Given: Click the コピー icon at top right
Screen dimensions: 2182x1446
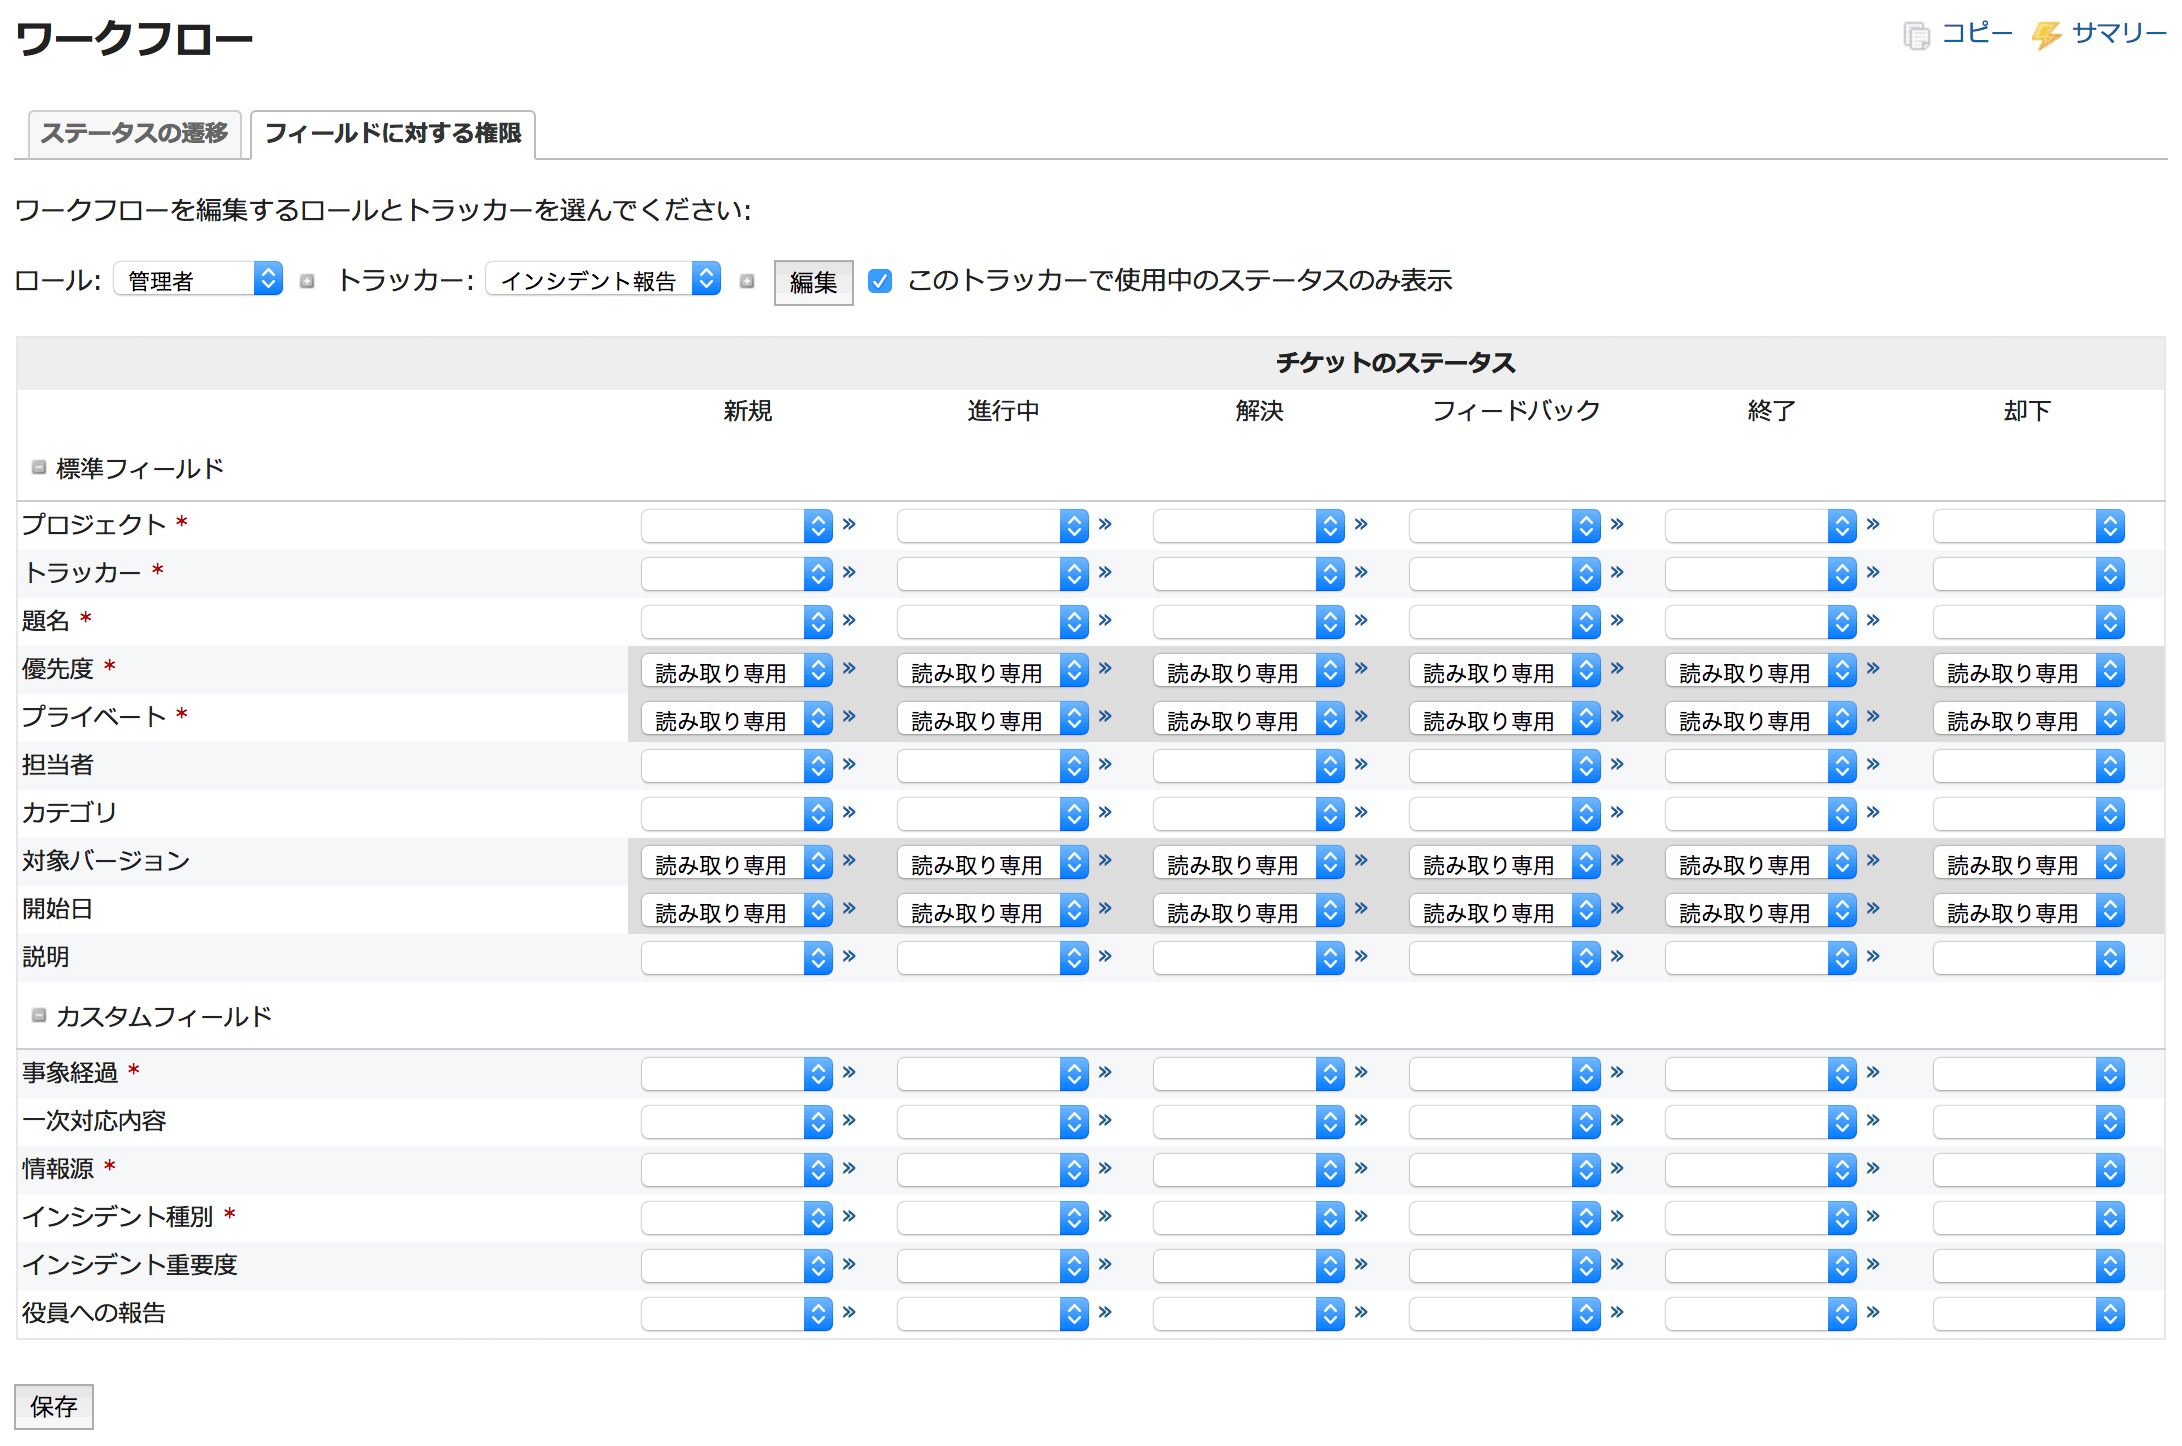Looking at the screenshot, I should (1916, 36).
